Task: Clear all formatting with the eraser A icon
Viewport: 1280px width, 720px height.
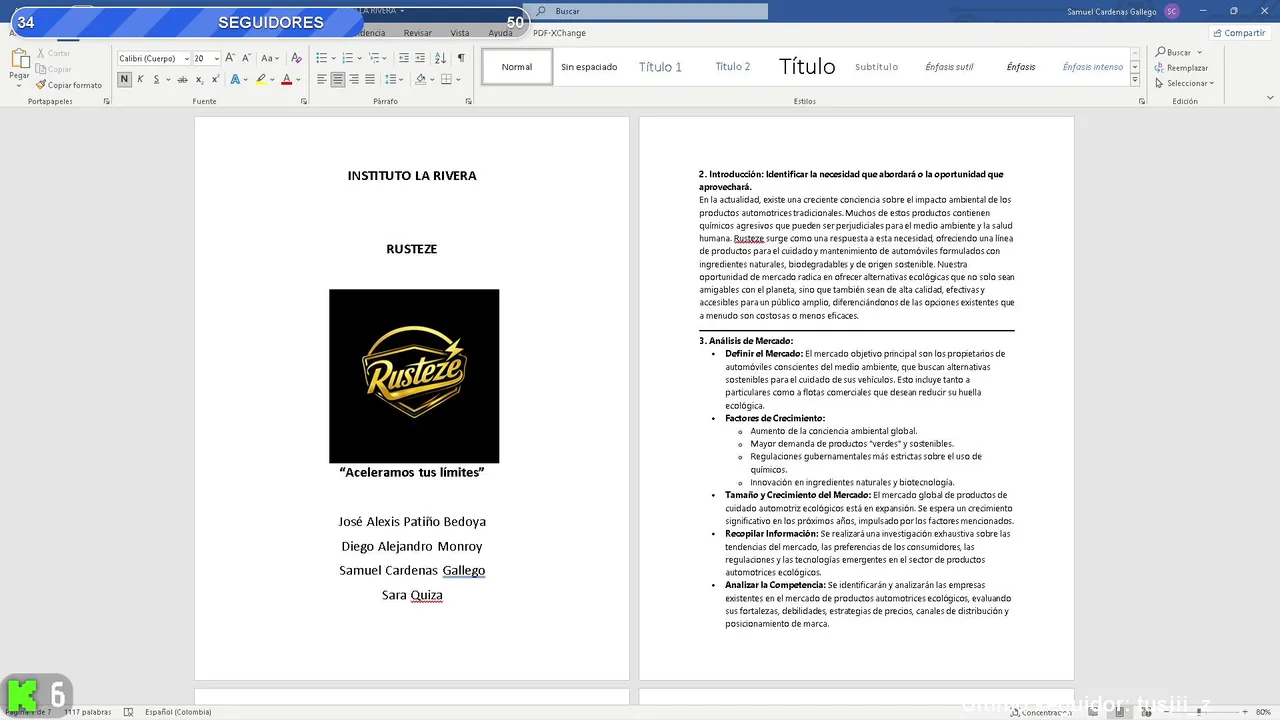Action: tap(298, 58)
